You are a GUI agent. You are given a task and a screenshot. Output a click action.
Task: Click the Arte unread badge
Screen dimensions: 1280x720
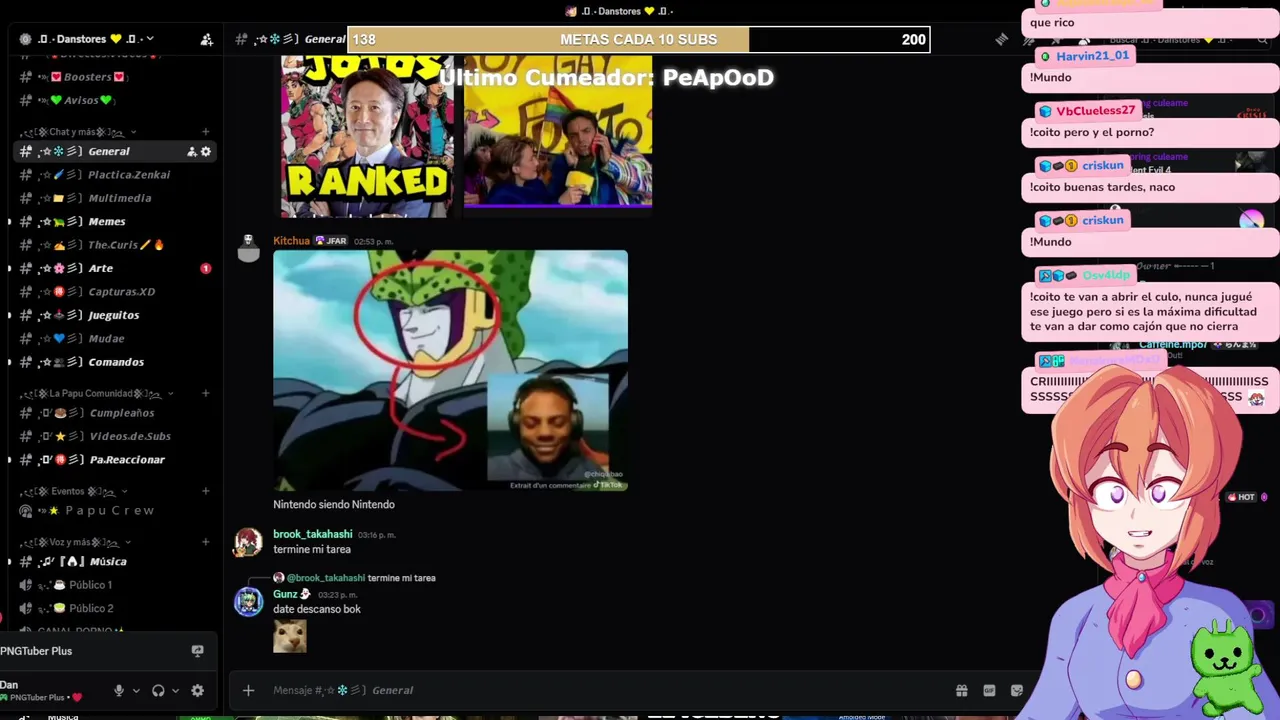[205, 268]
